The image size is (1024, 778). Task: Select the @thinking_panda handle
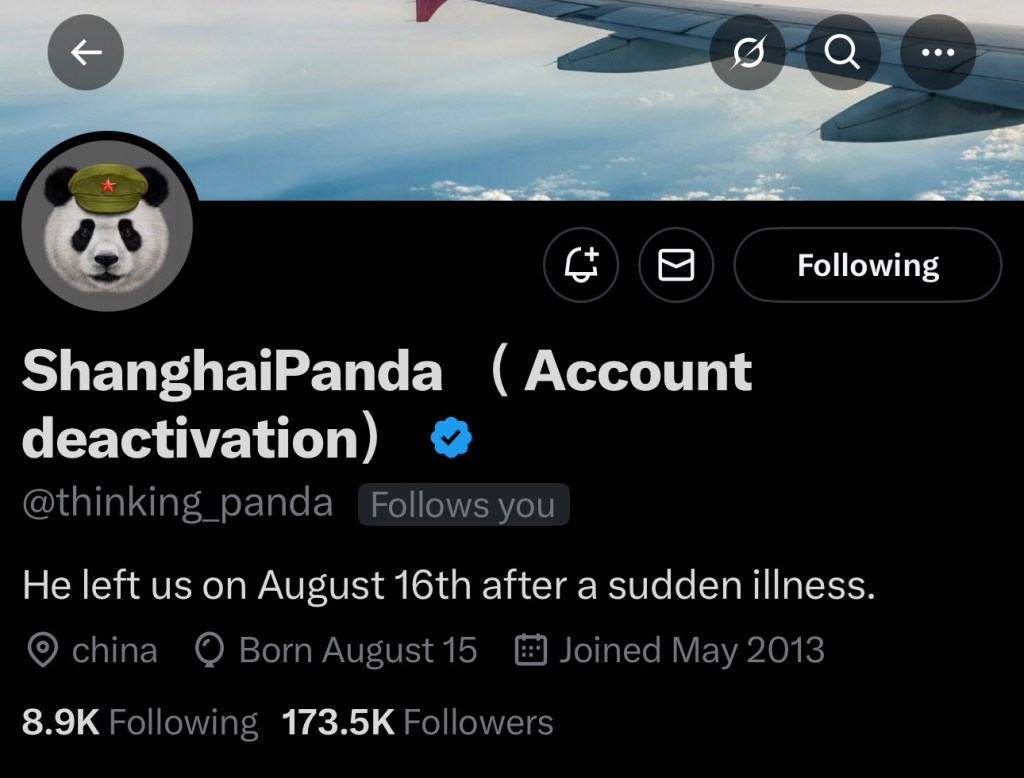pyautogui.click(x=178, y=504)
